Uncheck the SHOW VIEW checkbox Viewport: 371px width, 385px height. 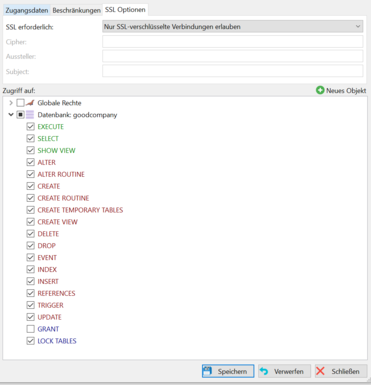[30, 150]
